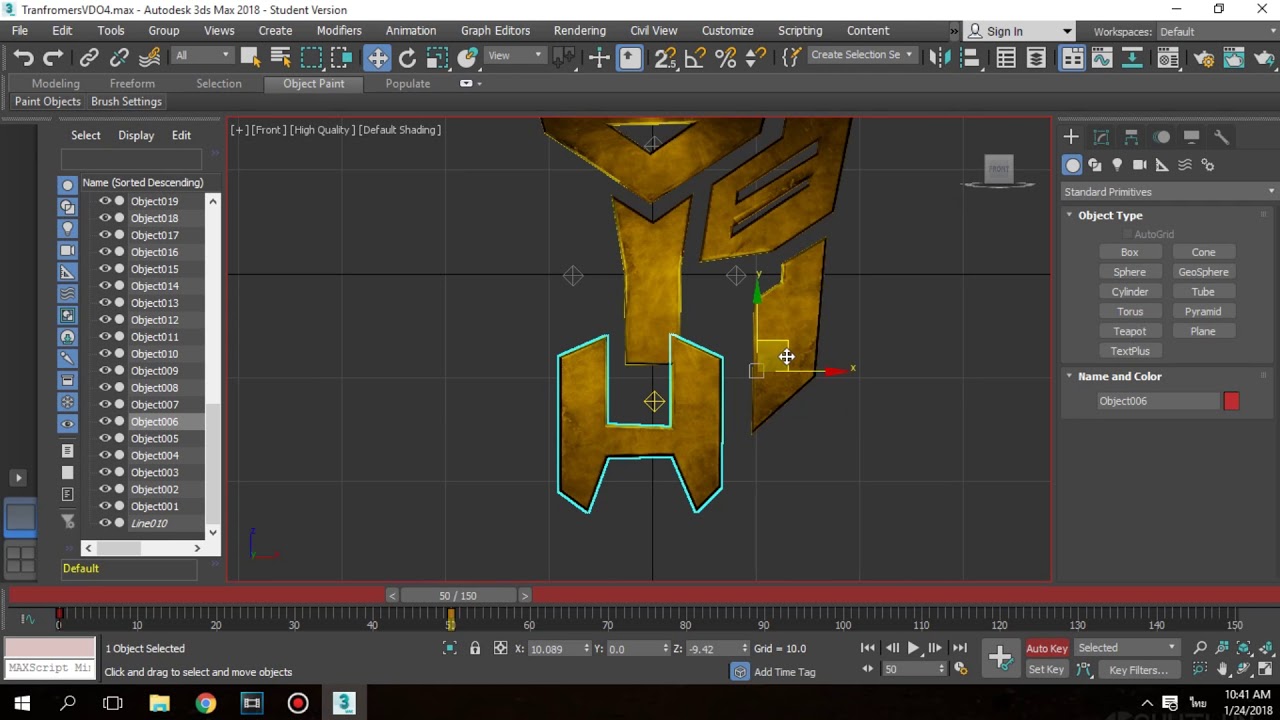Open the Rendering menu
This screenshot has height=720, width=1280.
click(x=579, y=31)
